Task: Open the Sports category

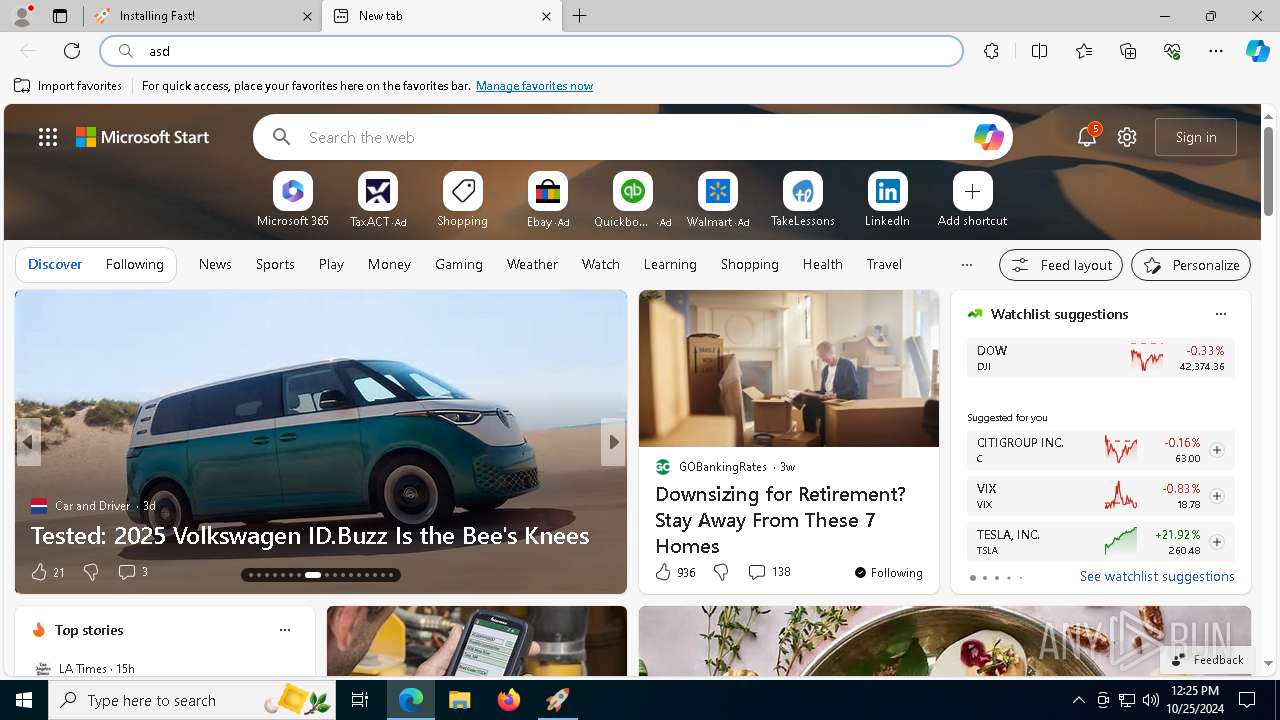Action: [x=275, y=264]
